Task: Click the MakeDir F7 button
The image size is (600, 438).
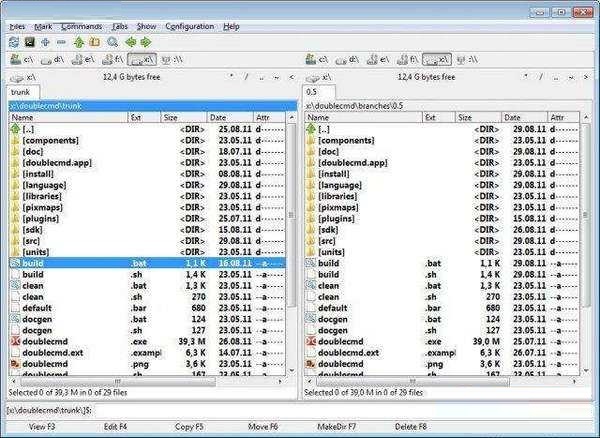Action: click(336, 427)
